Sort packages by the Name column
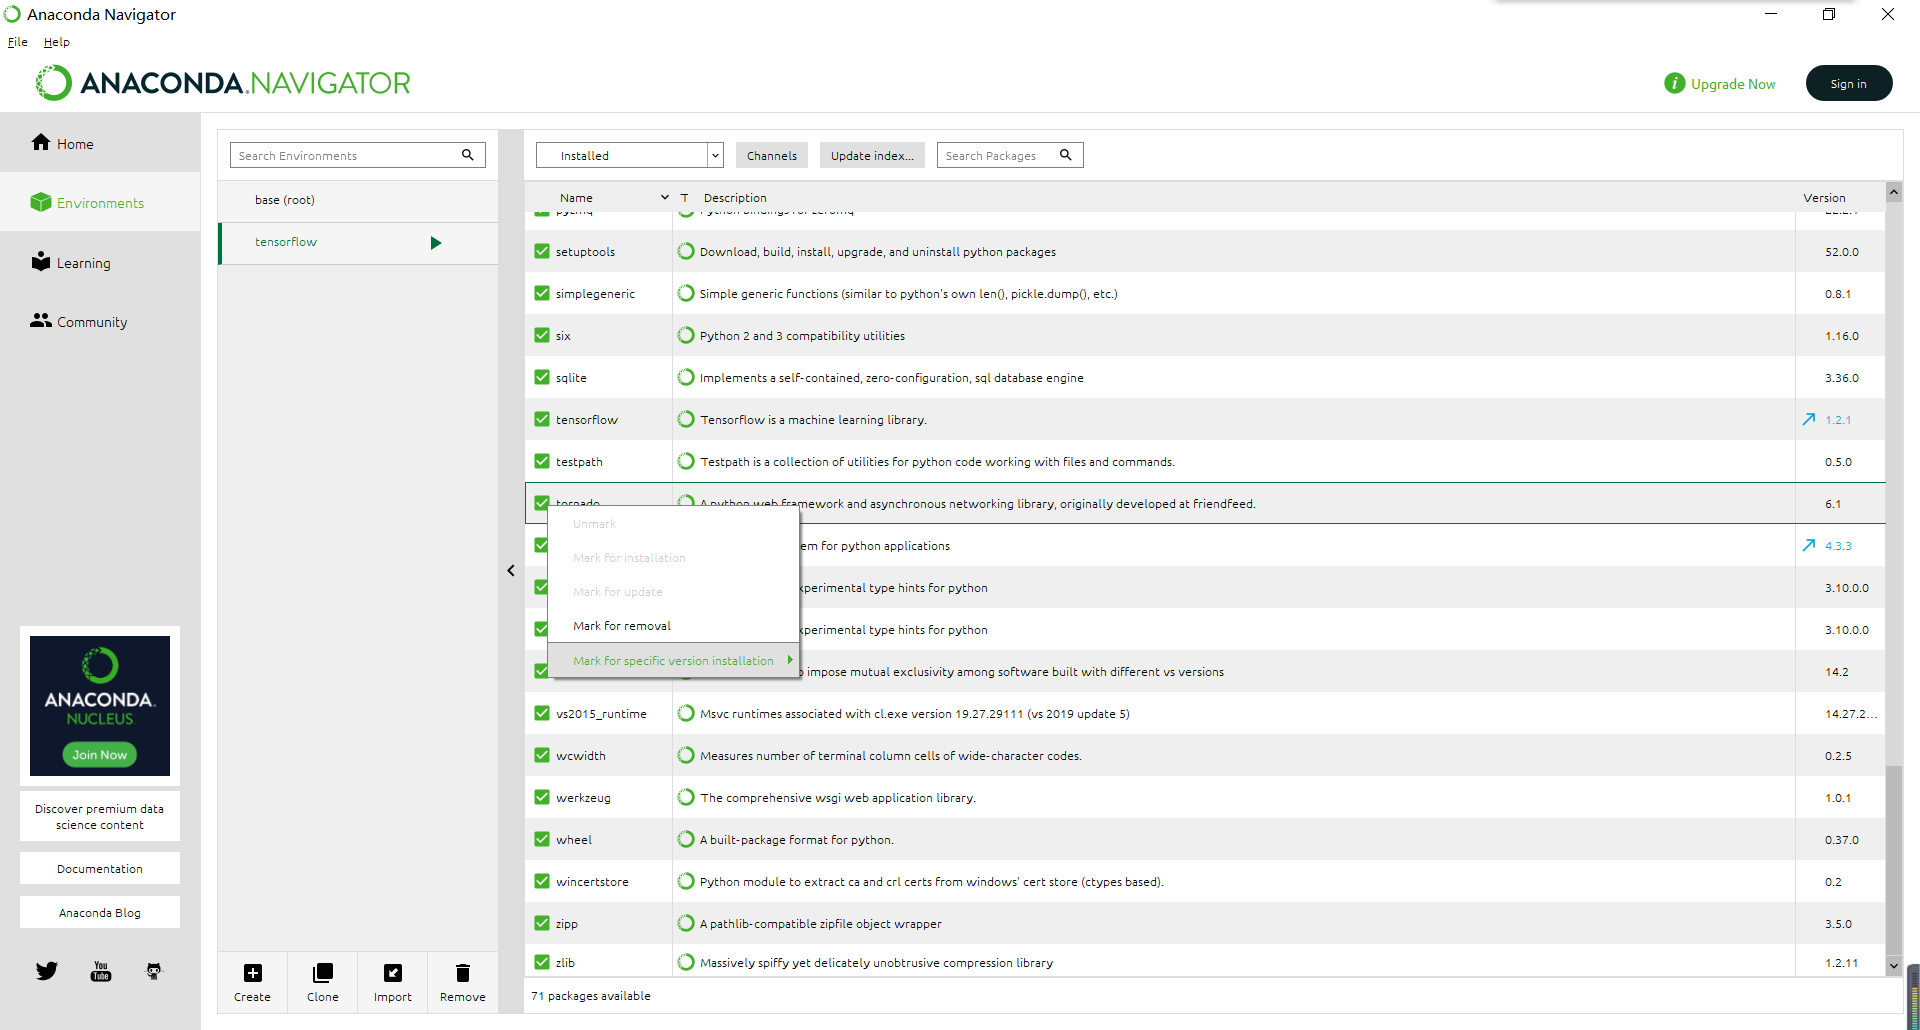Viewport: 1920px width, 1030px height. pyautogui.click(x=576, y=198)
